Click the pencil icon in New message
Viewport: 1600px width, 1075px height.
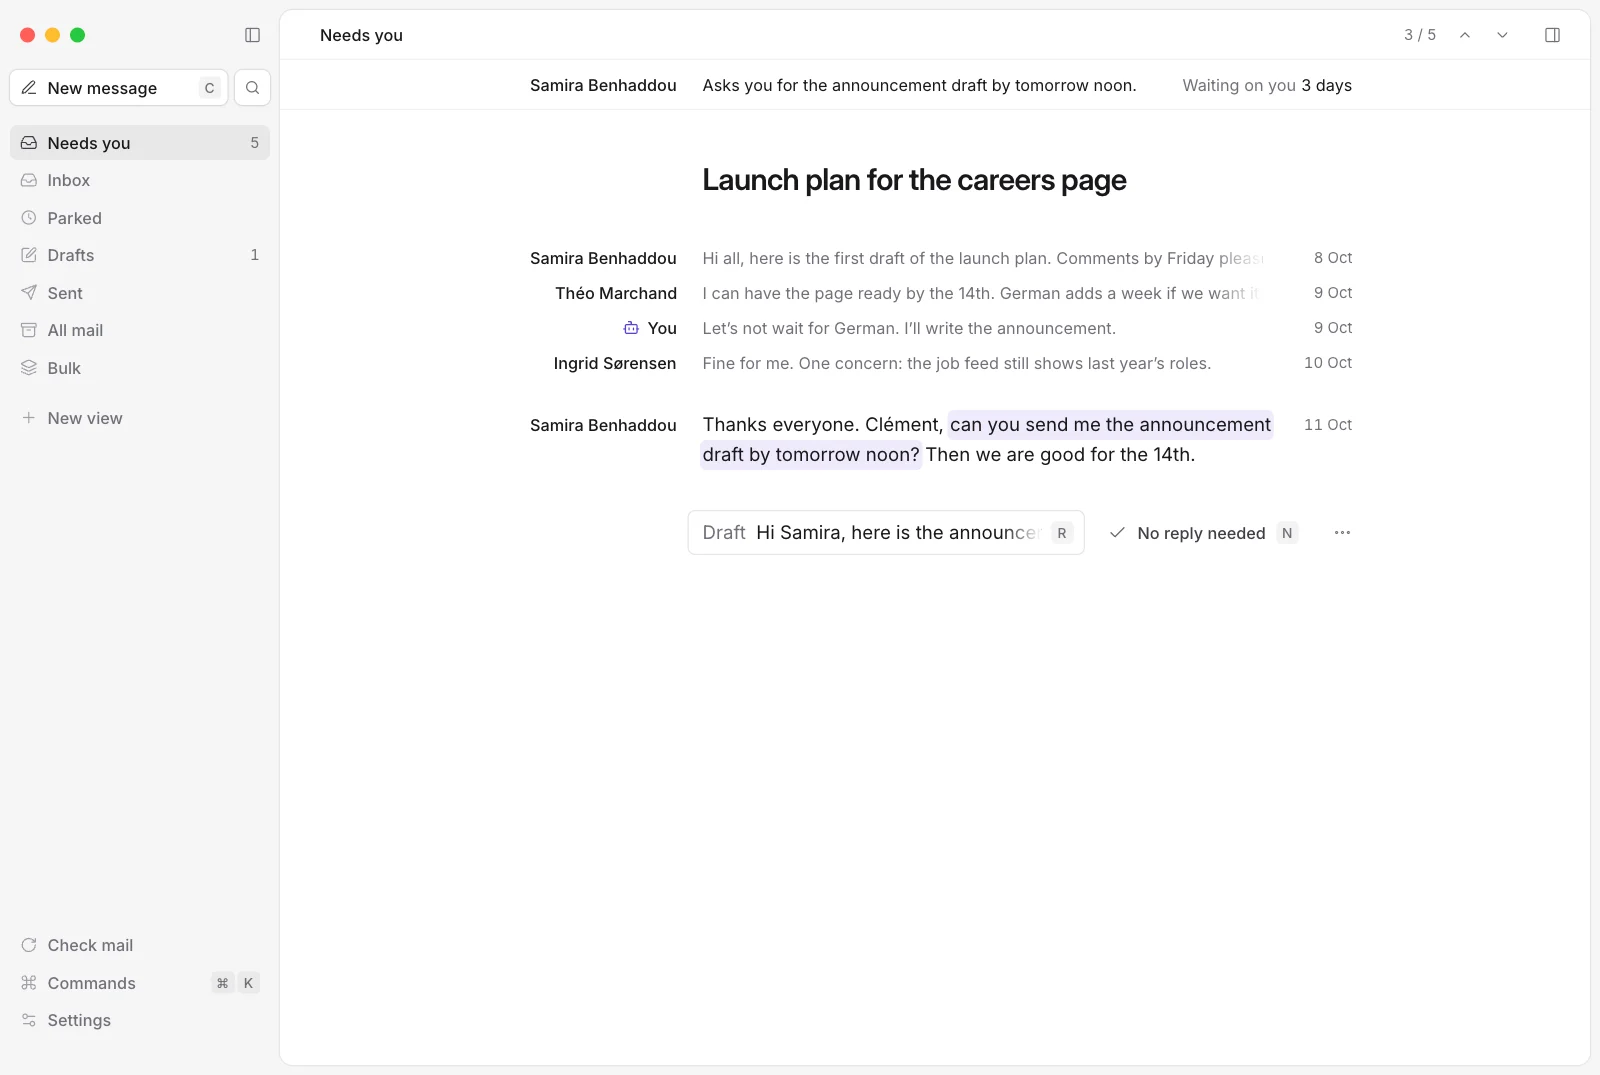(29, 88)
